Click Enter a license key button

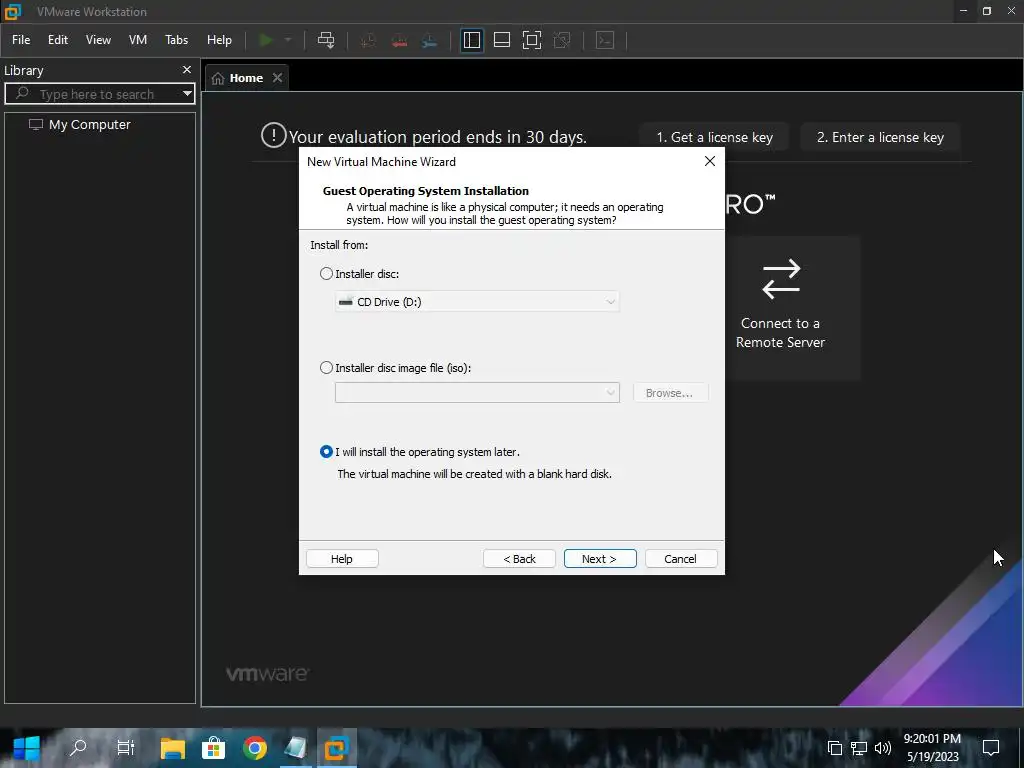pos(880,137)
